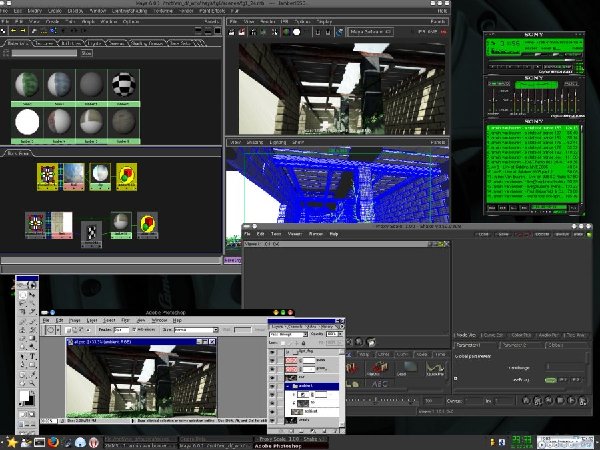Click the Photoshop foreground color swatch
Screen dimensions: 600x450
pyautogui.click(x=25, y=395)
